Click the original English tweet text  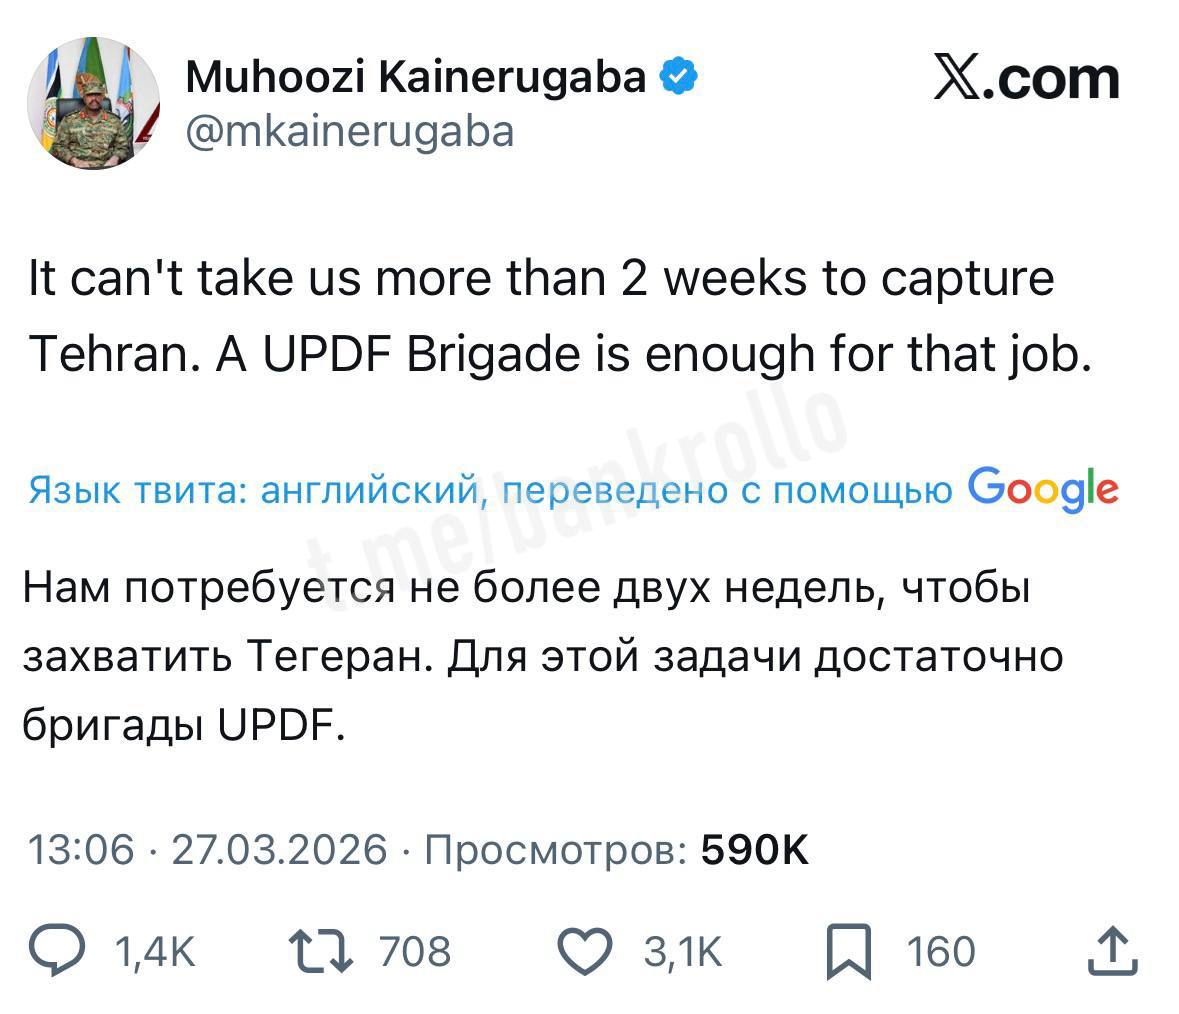click(560, 315)
